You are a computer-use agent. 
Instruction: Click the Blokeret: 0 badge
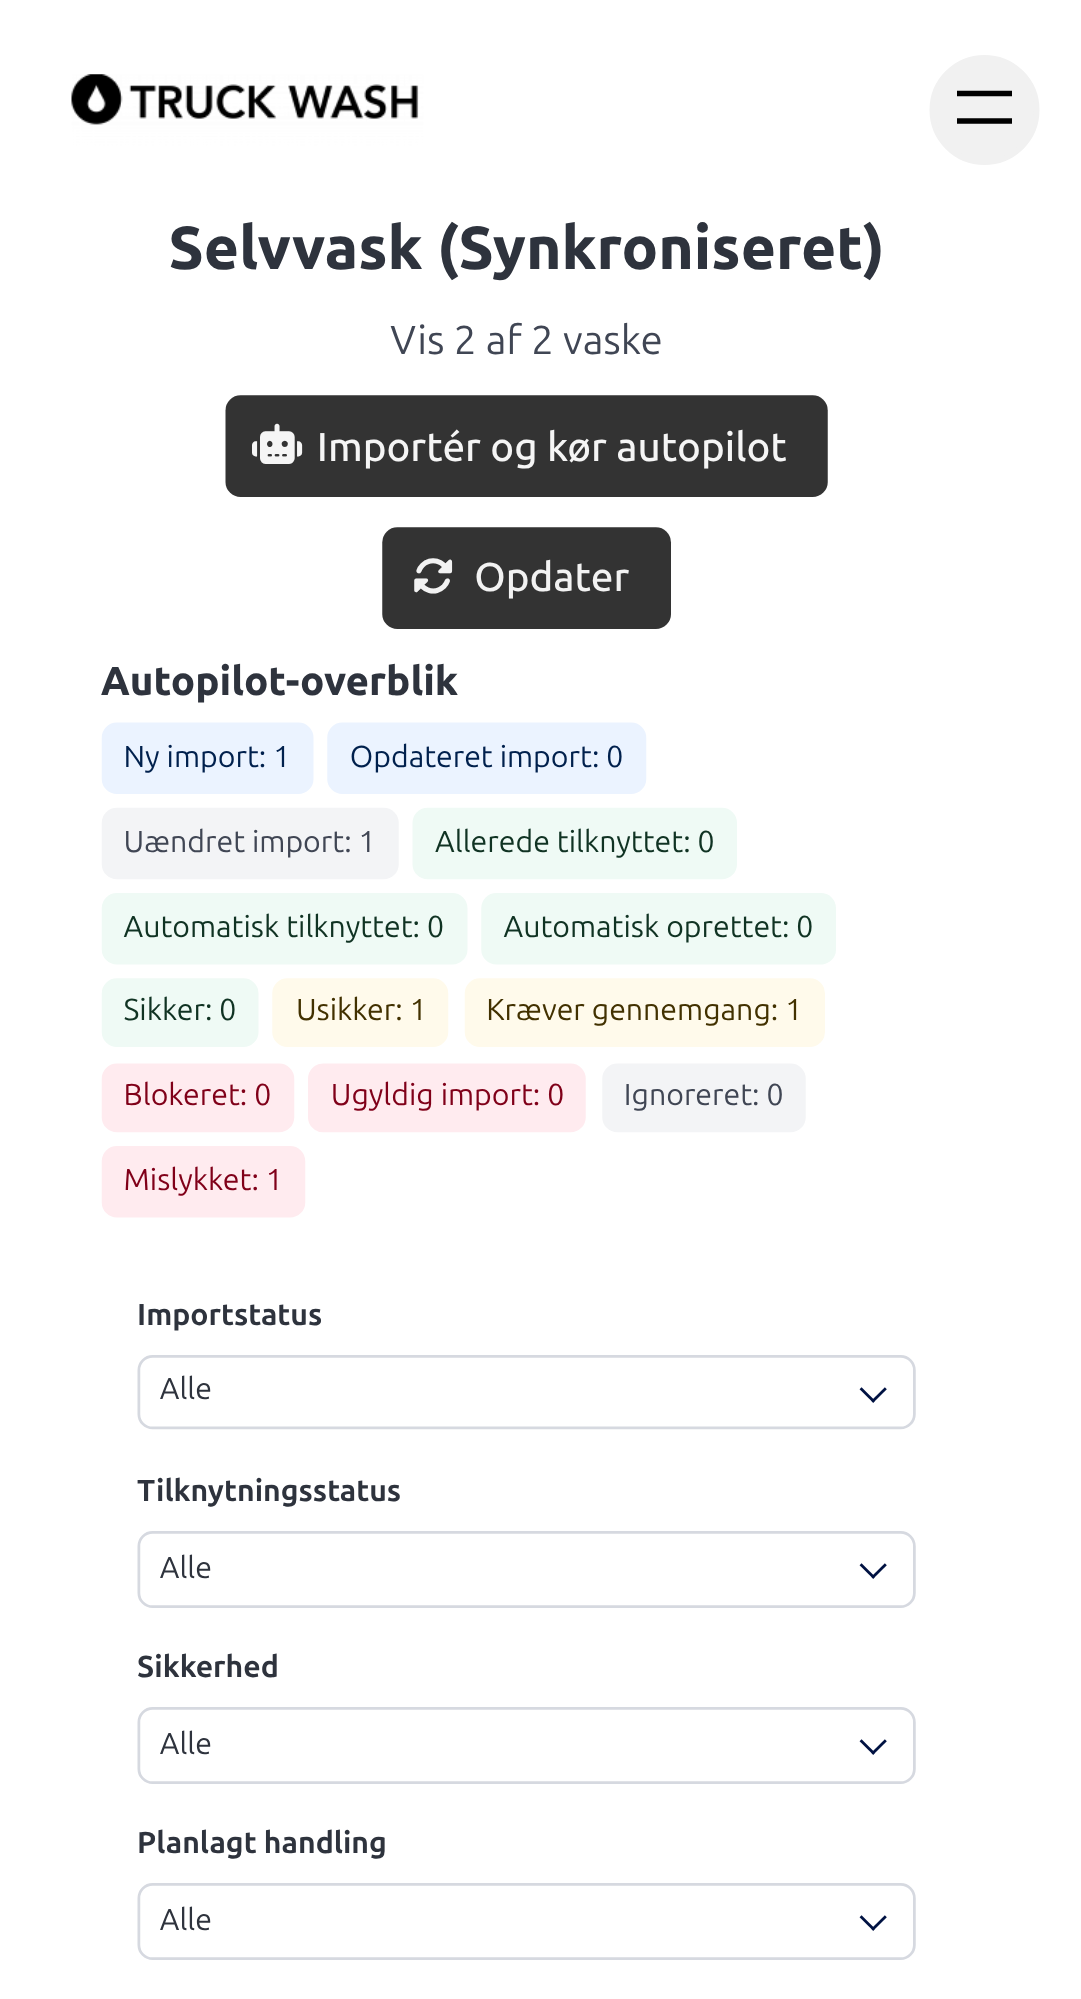point(198,1097)
